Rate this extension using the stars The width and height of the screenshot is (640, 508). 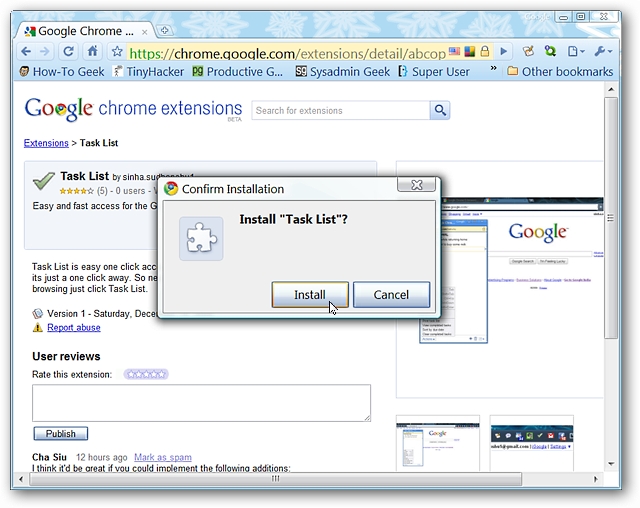146,374
